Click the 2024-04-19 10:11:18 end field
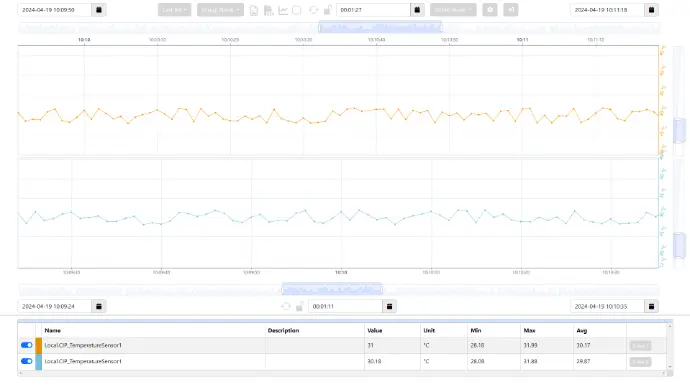This screenshot has width=690, height=387. 607,10
